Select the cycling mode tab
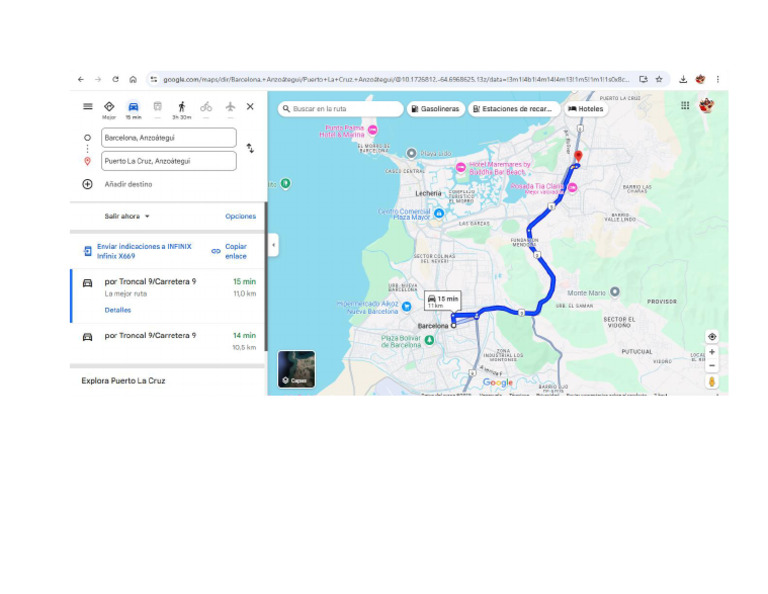The height and width of the screenshot is (594, 768). [206, 110]
